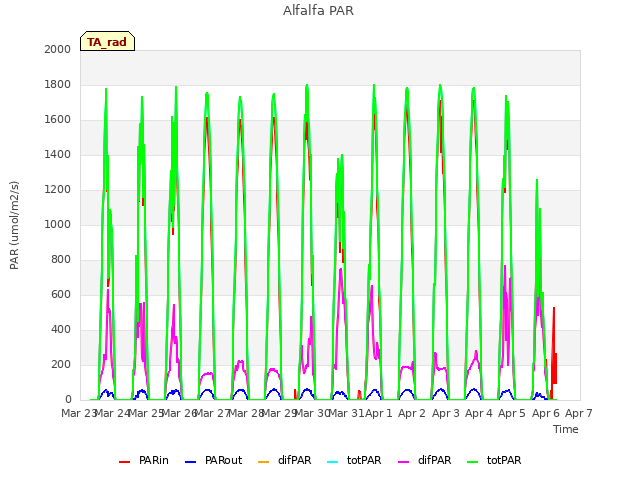Click the red PARin legend swatch
Image resolution: width=640 pixels, height=480 pixels.
[x=124, y=462]
